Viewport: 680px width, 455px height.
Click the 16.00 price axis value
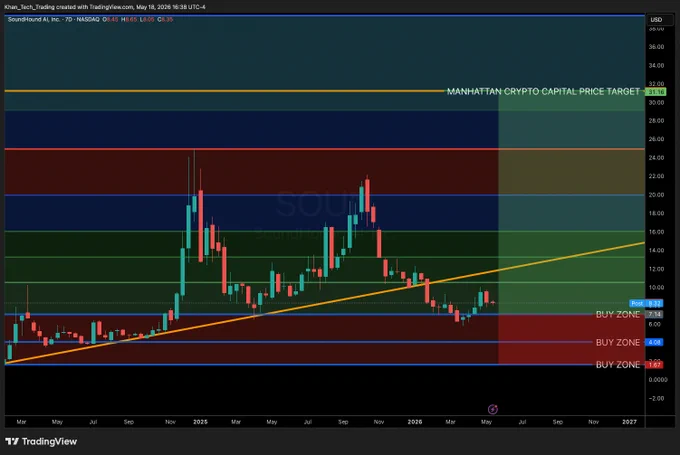656,232
